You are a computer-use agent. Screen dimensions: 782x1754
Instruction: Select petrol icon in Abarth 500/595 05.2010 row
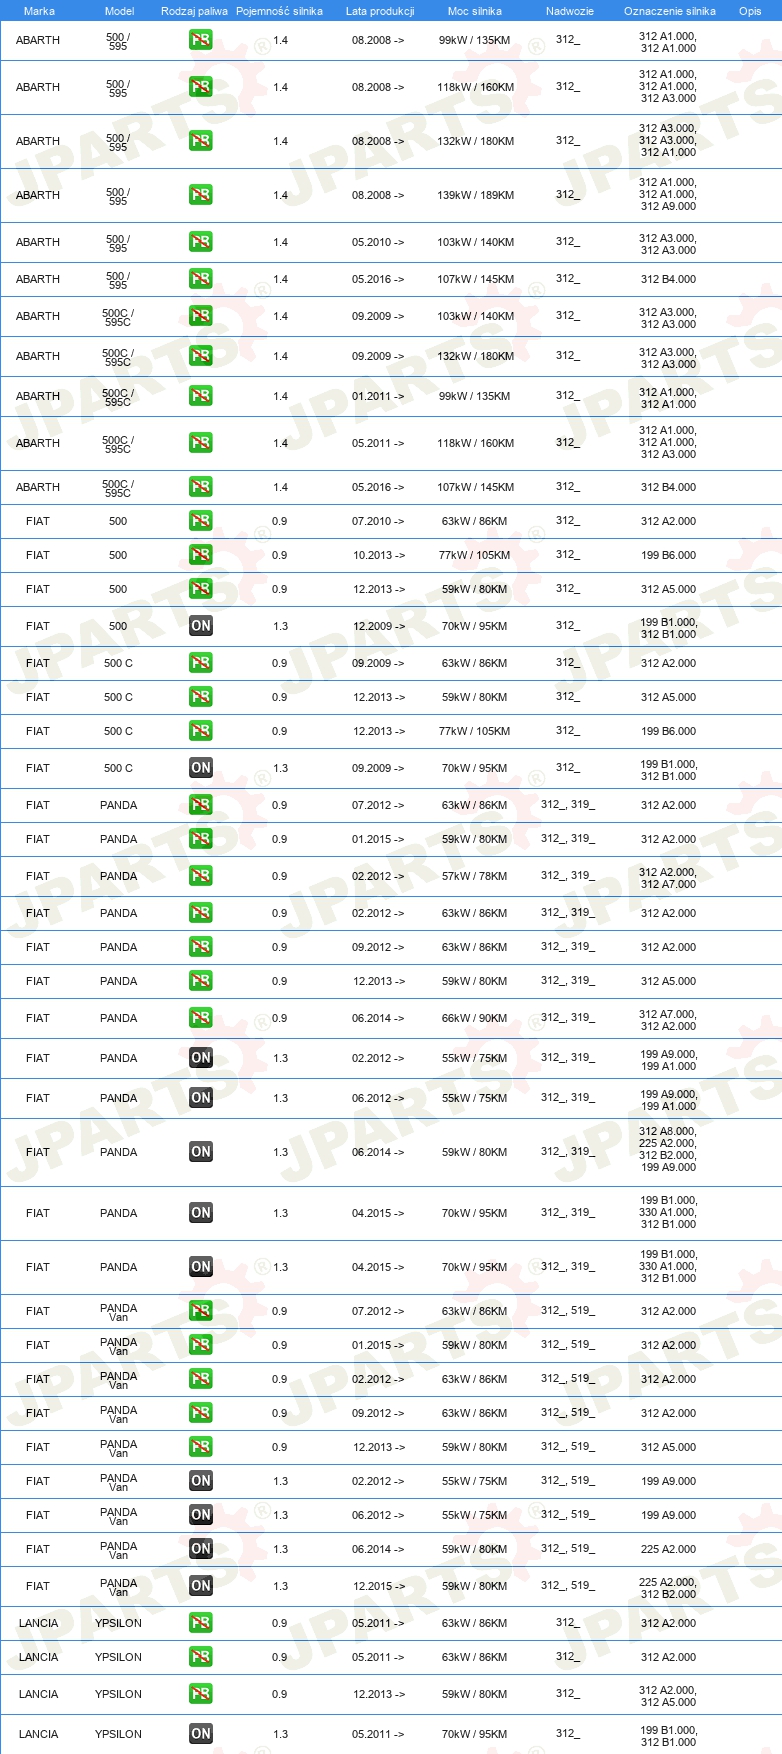[201, 242]
